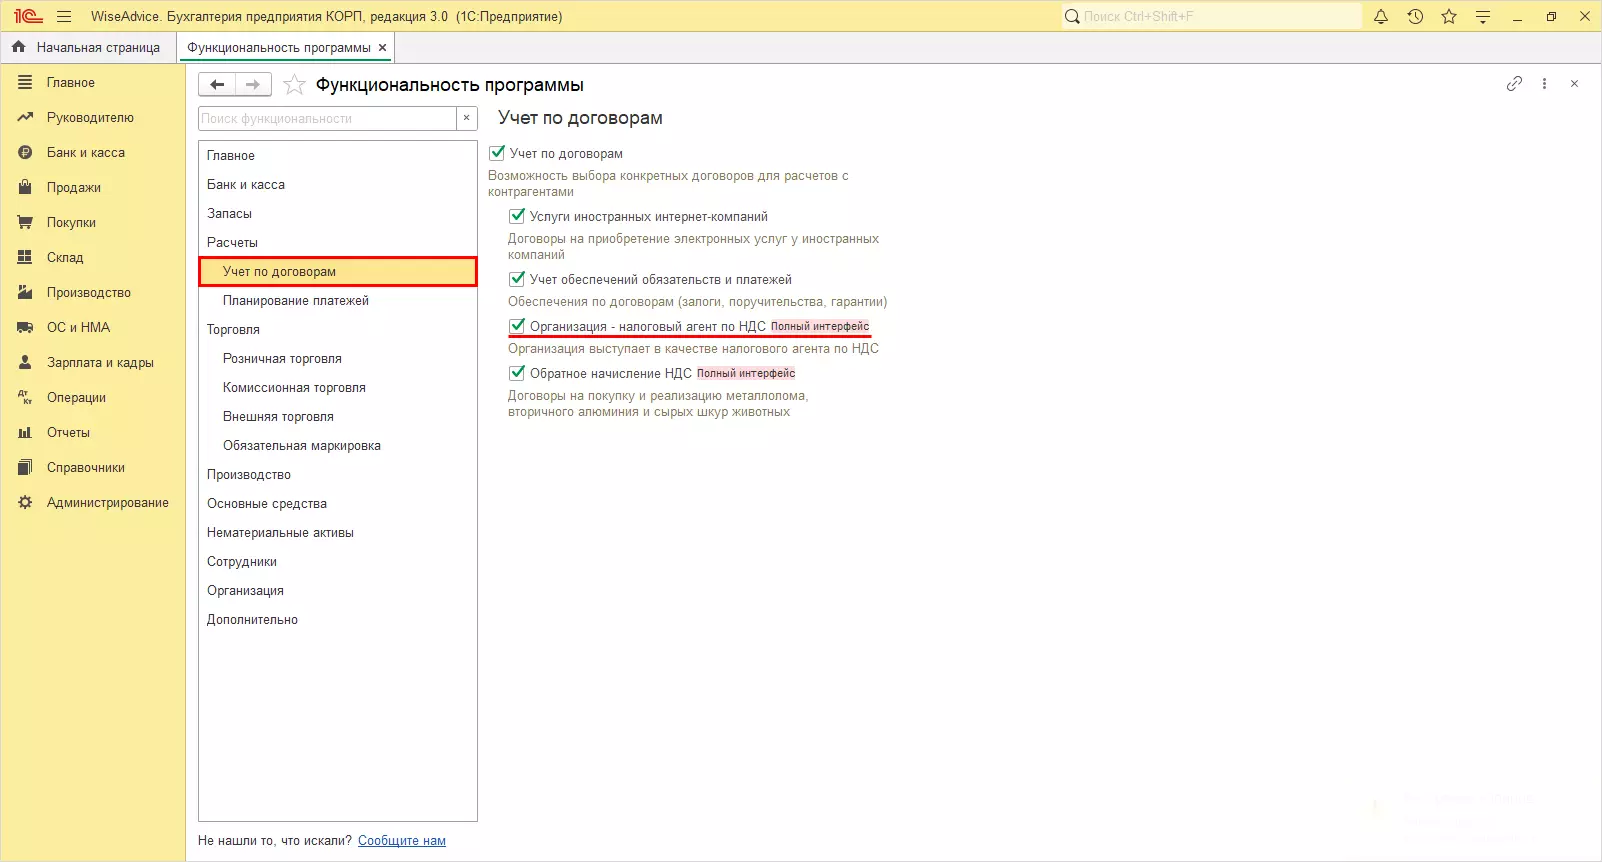Click the home icon of Начальная страница
This screenshot has width=1602, height=862.
click(18, 47)
